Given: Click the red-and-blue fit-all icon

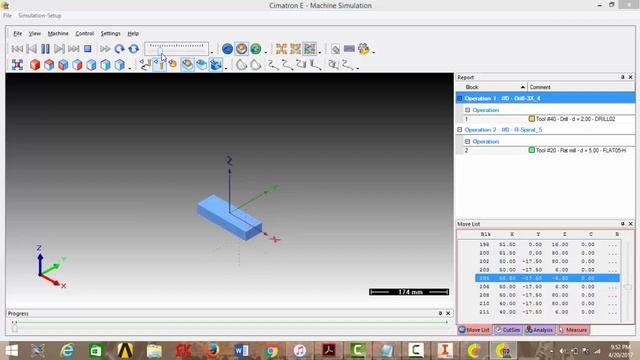Looking at the screenshot, I should pyautogui.click(x=17, y=65).
